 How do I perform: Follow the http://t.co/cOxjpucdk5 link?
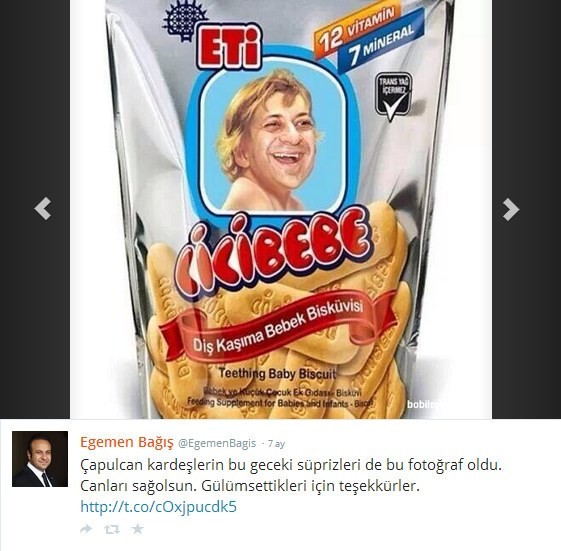158,507
